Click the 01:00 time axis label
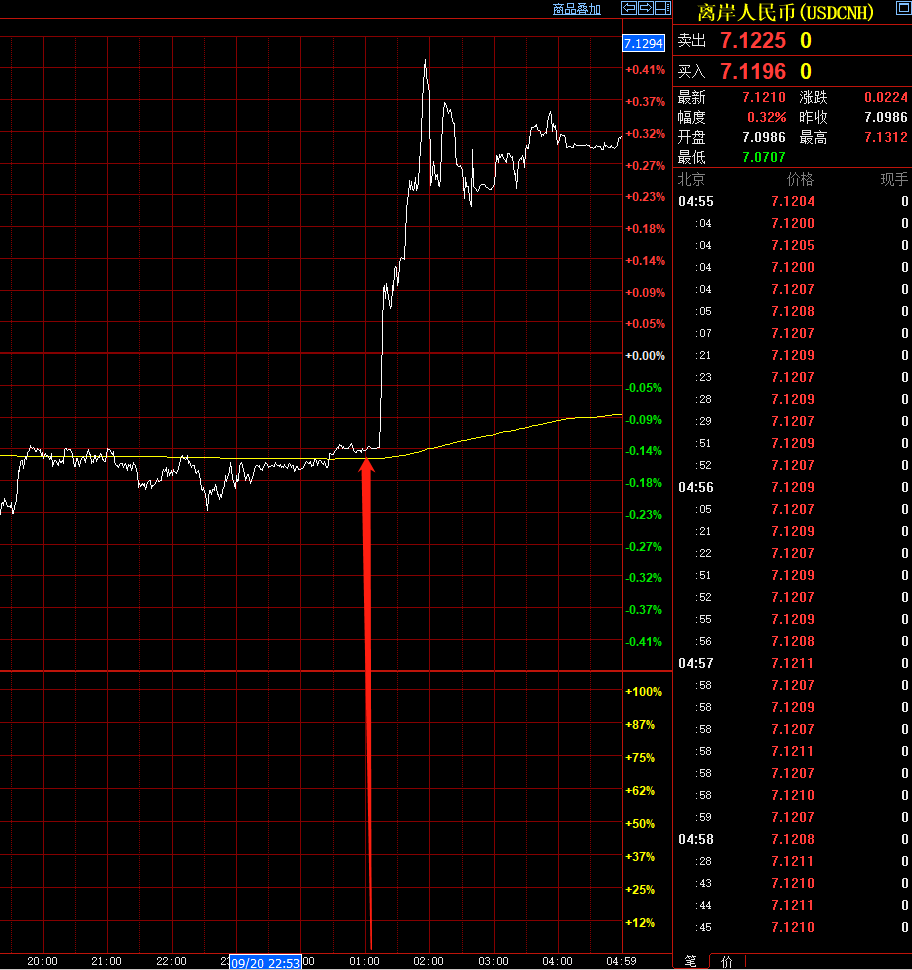 364,961
